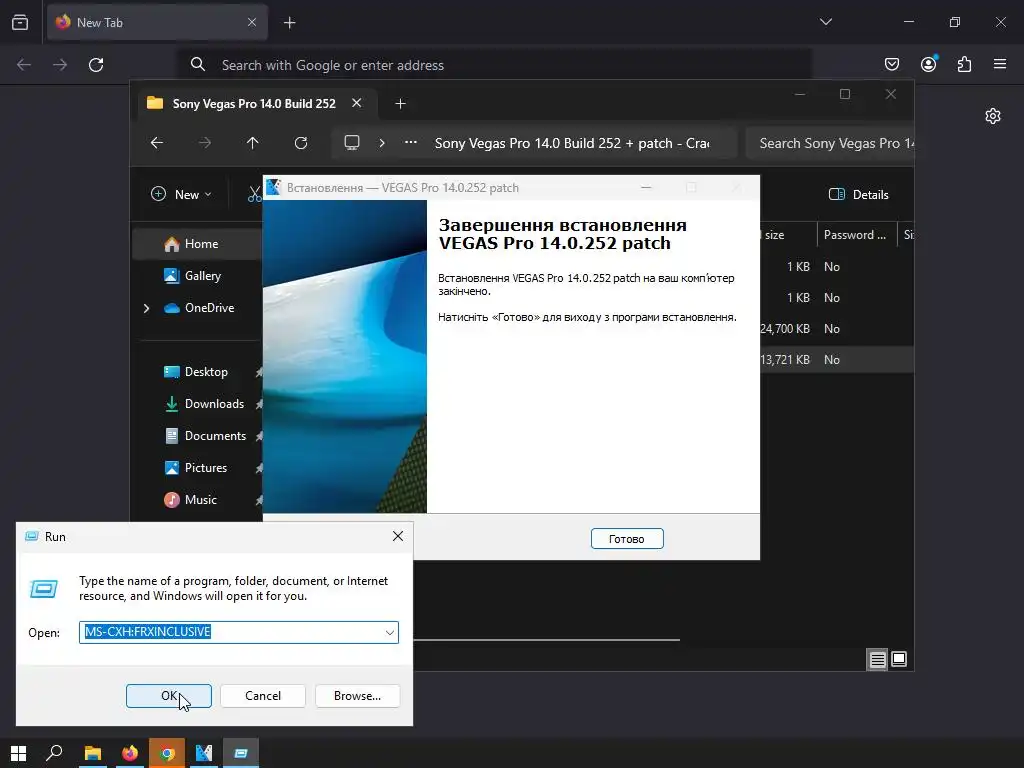Close the Firefox New Tab tab
This screenshot has width=1024, height=768.
(x=251, y=22)
